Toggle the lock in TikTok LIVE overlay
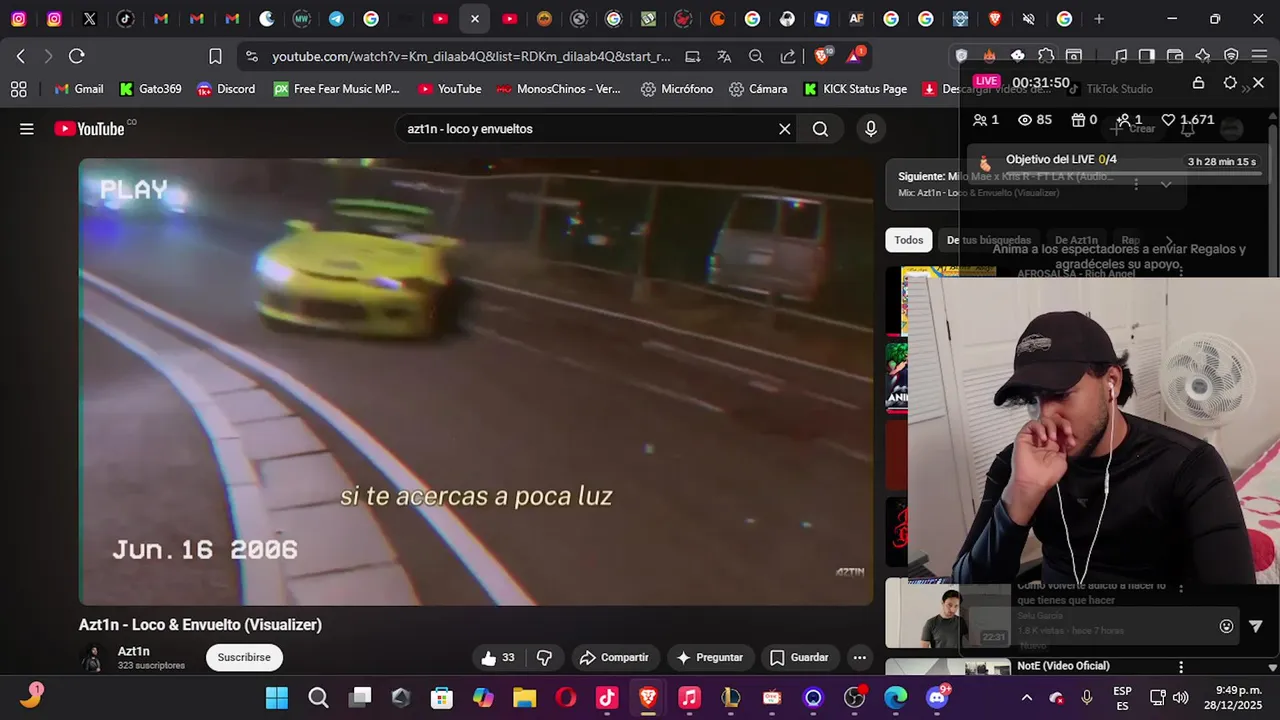This screenshot has width=1280, height=720. click(1198, 83)
